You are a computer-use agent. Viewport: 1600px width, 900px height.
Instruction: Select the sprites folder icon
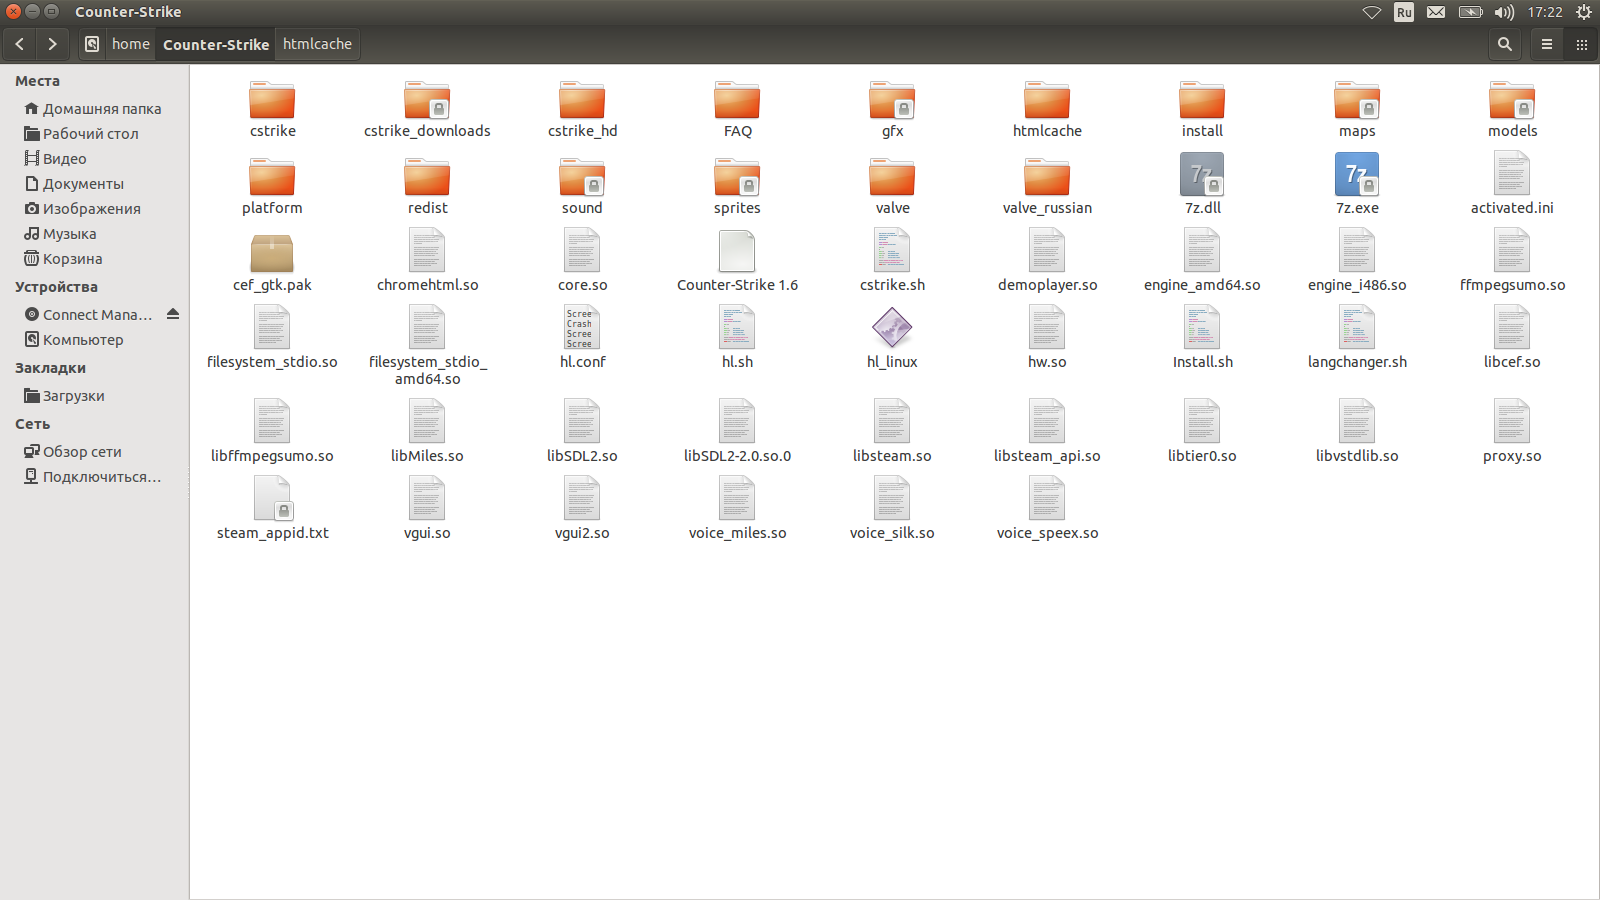737,177
